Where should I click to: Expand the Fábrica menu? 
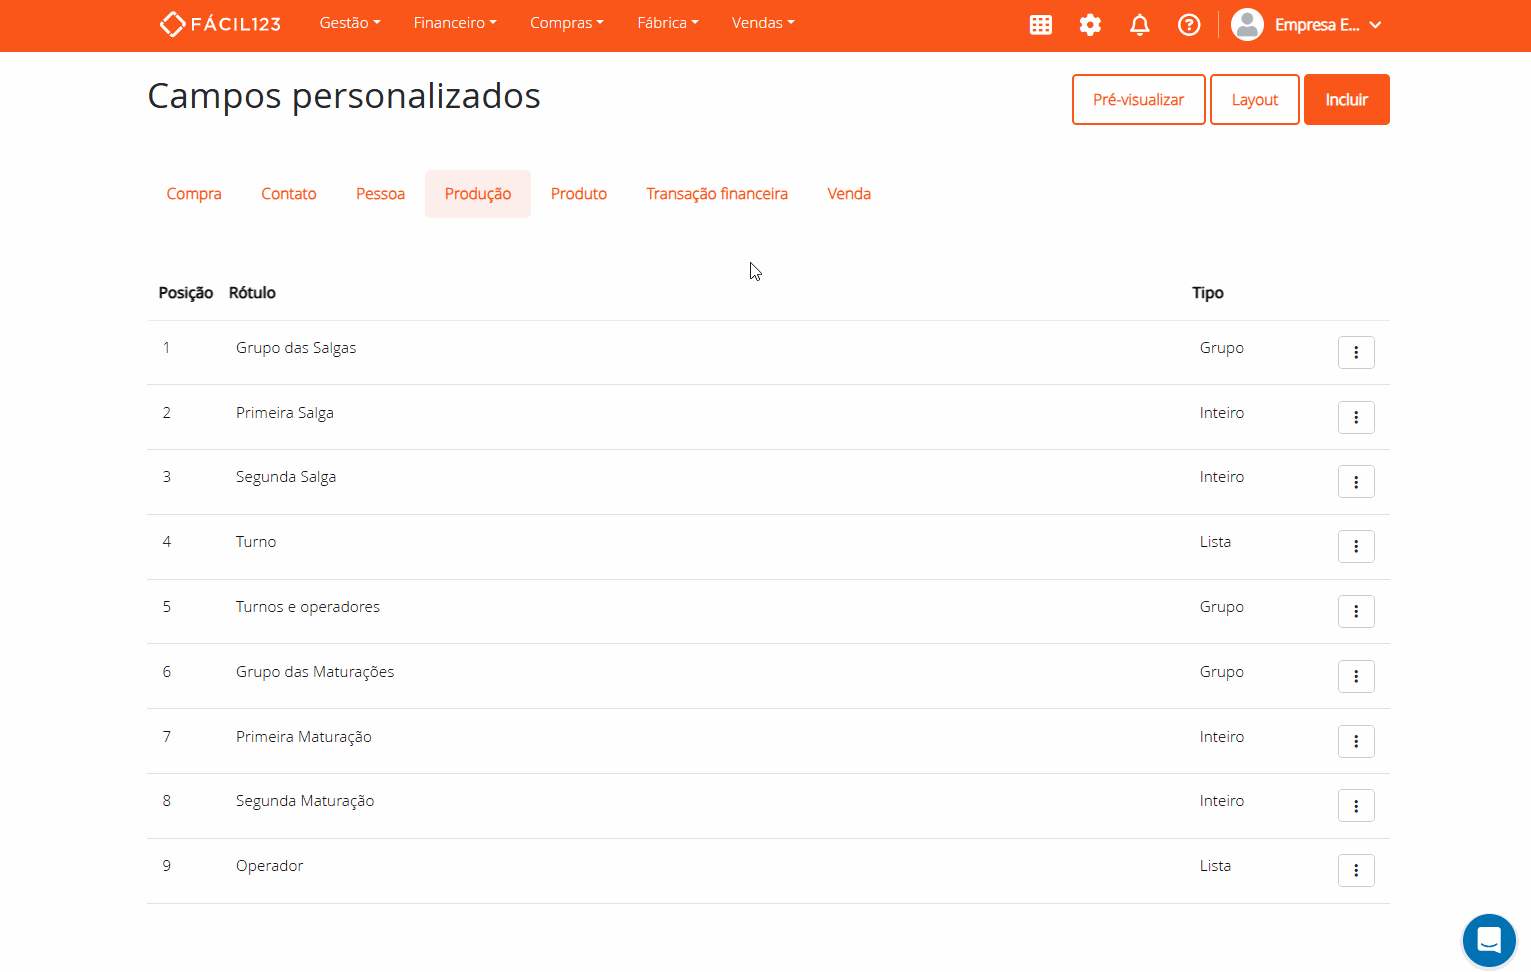pyautogui.click(x=667, y=22)
